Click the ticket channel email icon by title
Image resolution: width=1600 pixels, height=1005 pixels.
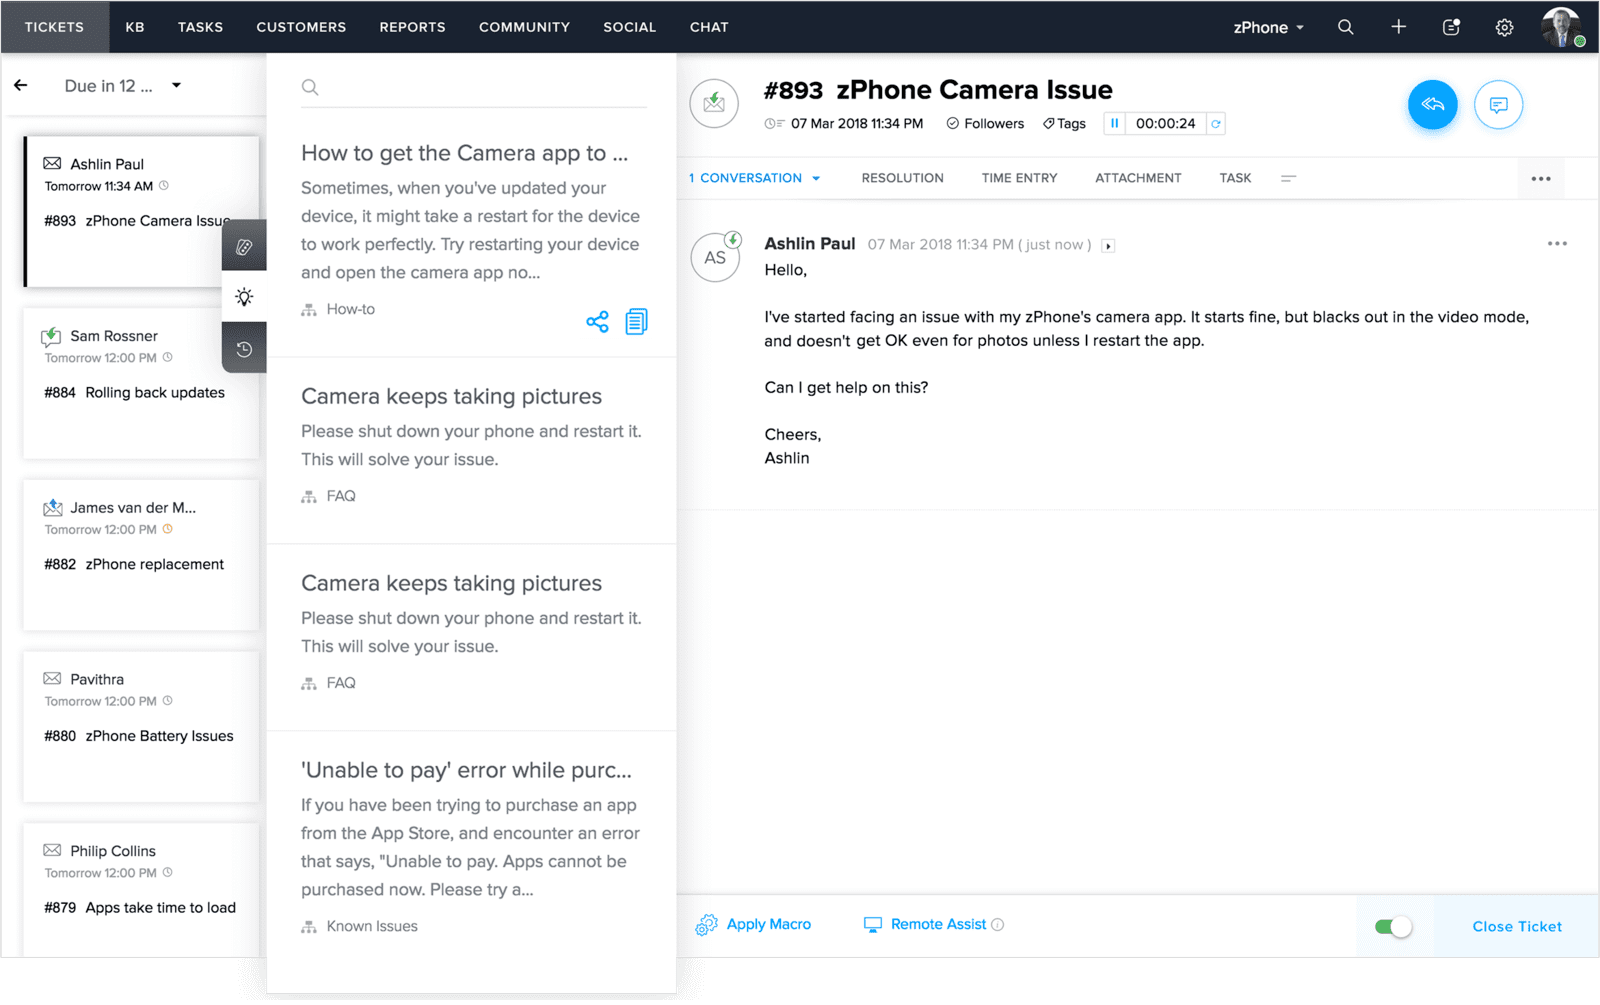click(714, 104)
